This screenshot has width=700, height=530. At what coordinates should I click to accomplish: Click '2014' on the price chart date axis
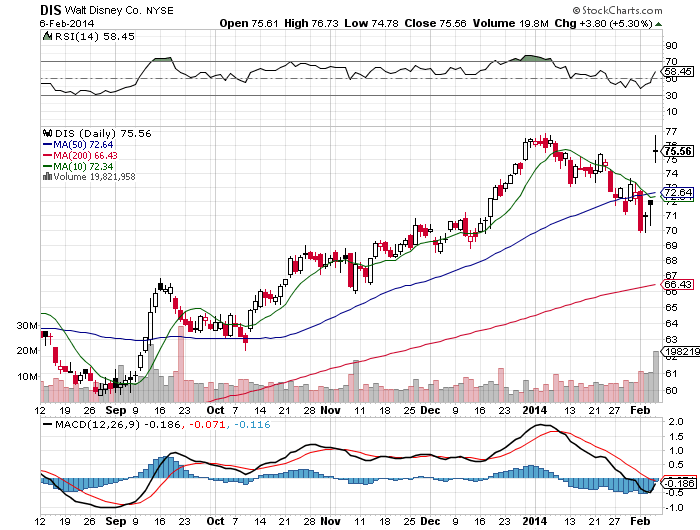[534, 410]
